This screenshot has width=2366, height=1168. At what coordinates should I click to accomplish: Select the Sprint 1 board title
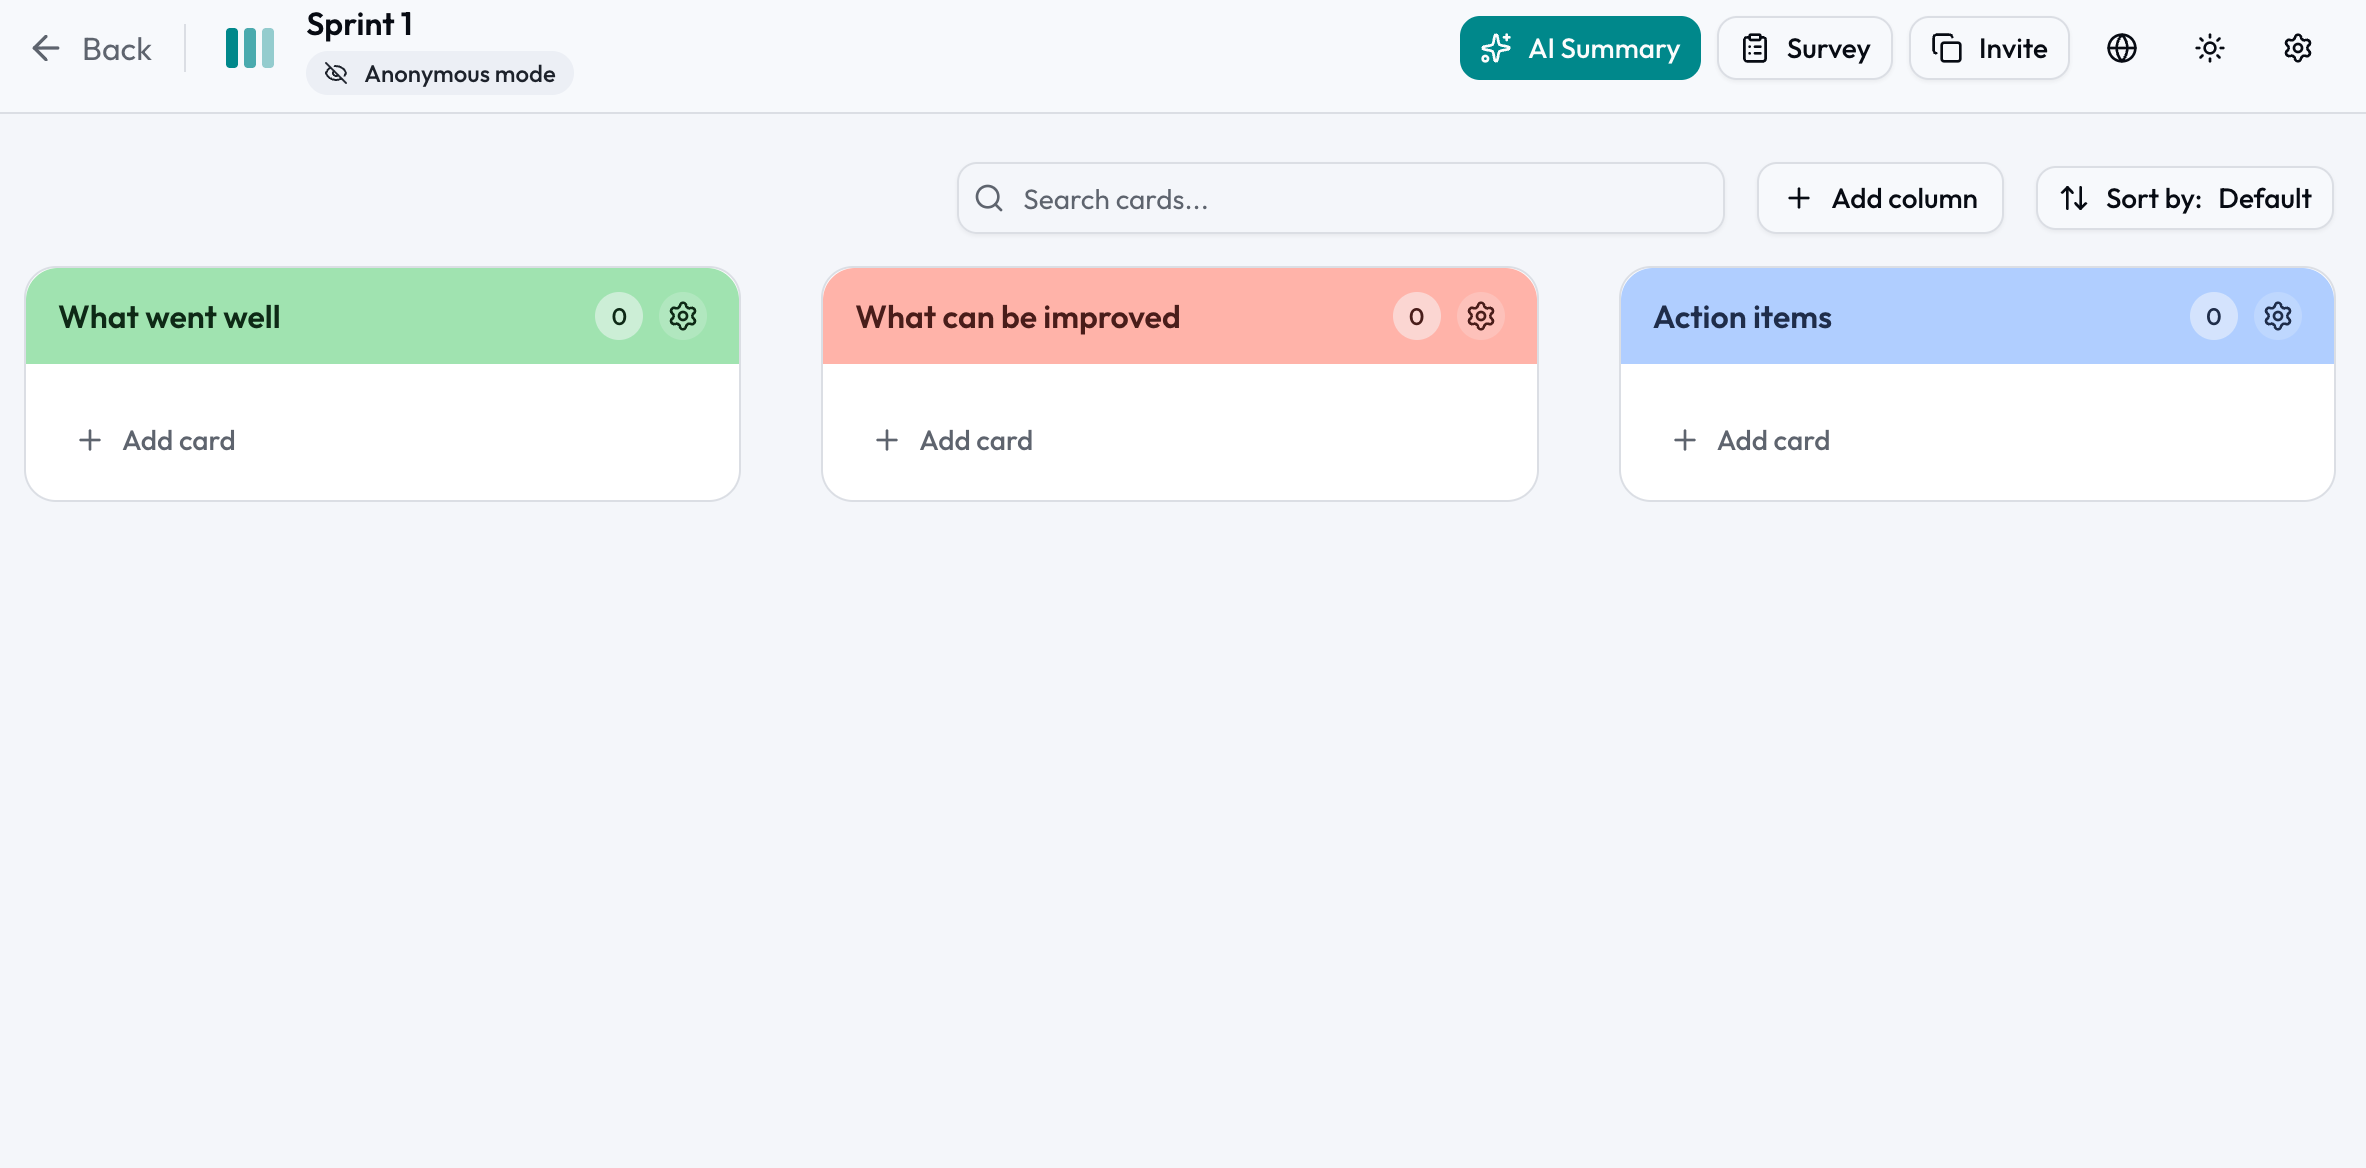[358, 23]
